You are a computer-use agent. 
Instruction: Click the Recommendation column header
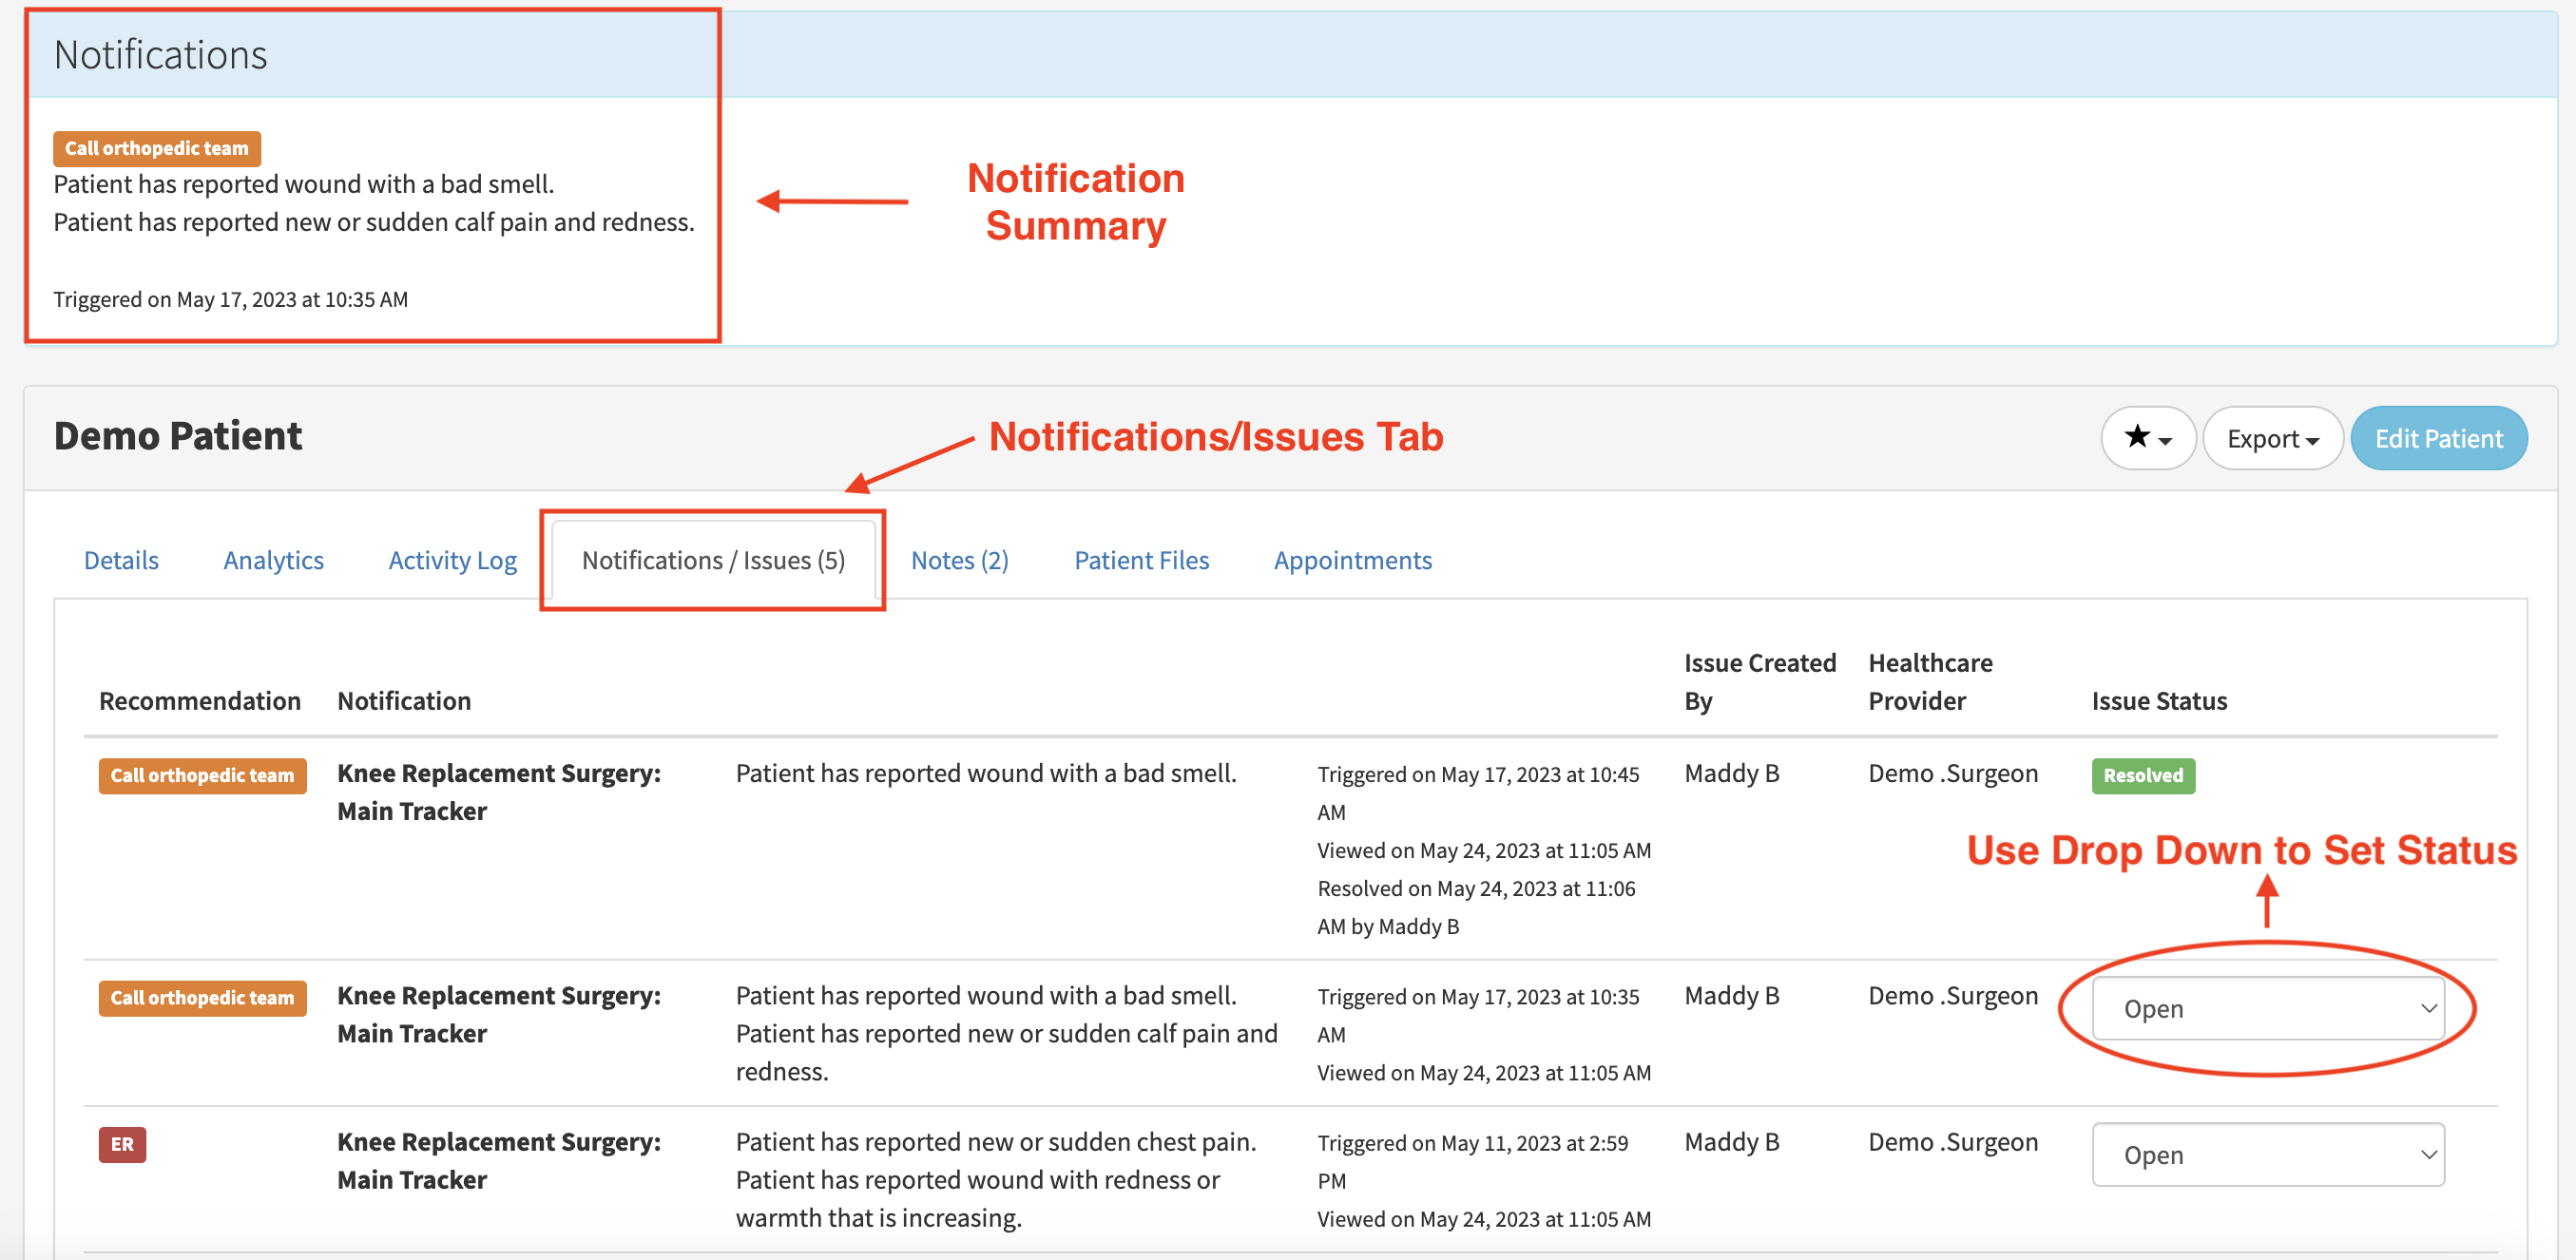(199, 701)
